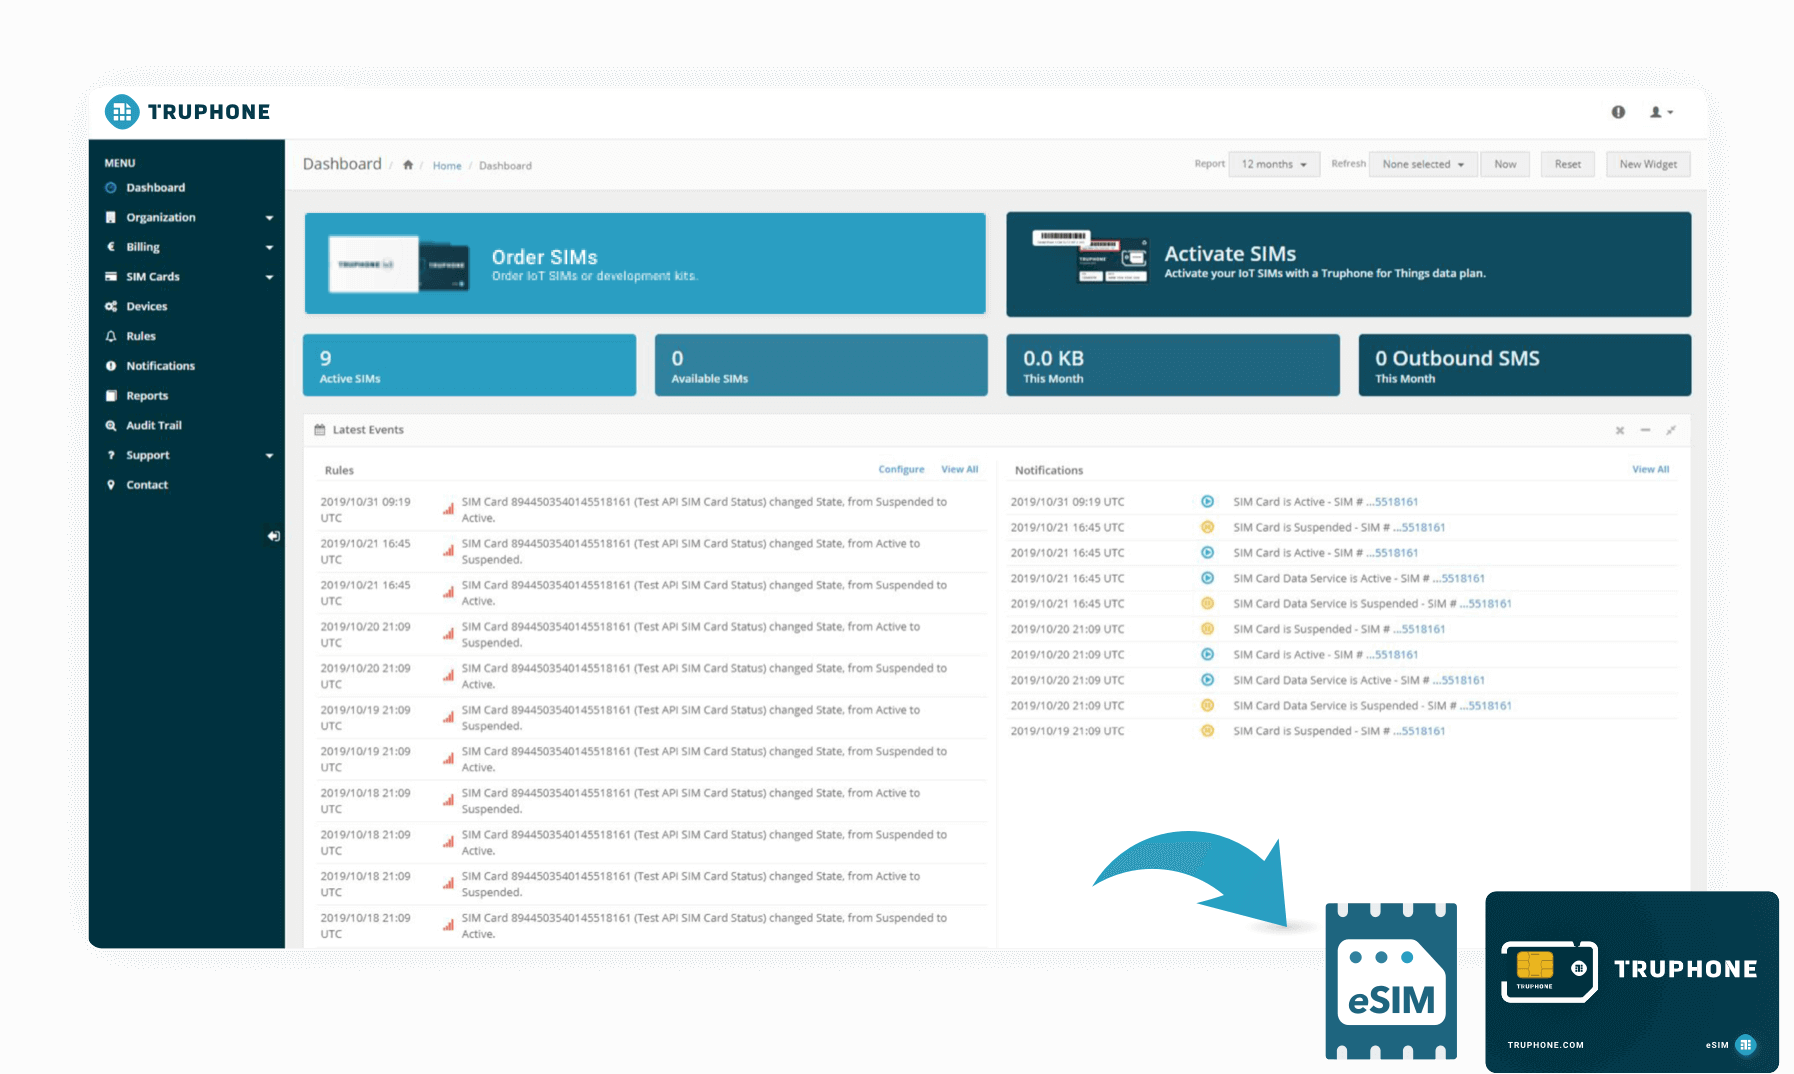Click Configure link in Rules section
The image size is (1794, 1074).
(901, 469)
